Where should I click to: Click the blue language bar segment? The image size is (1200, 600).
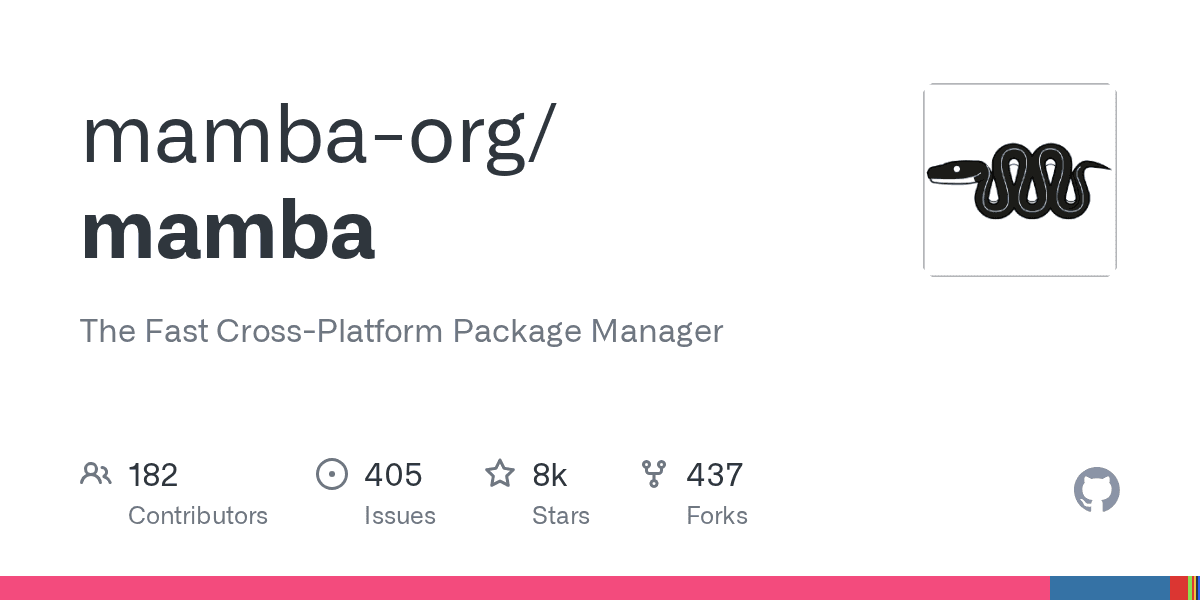click(x=1110, y=588)
